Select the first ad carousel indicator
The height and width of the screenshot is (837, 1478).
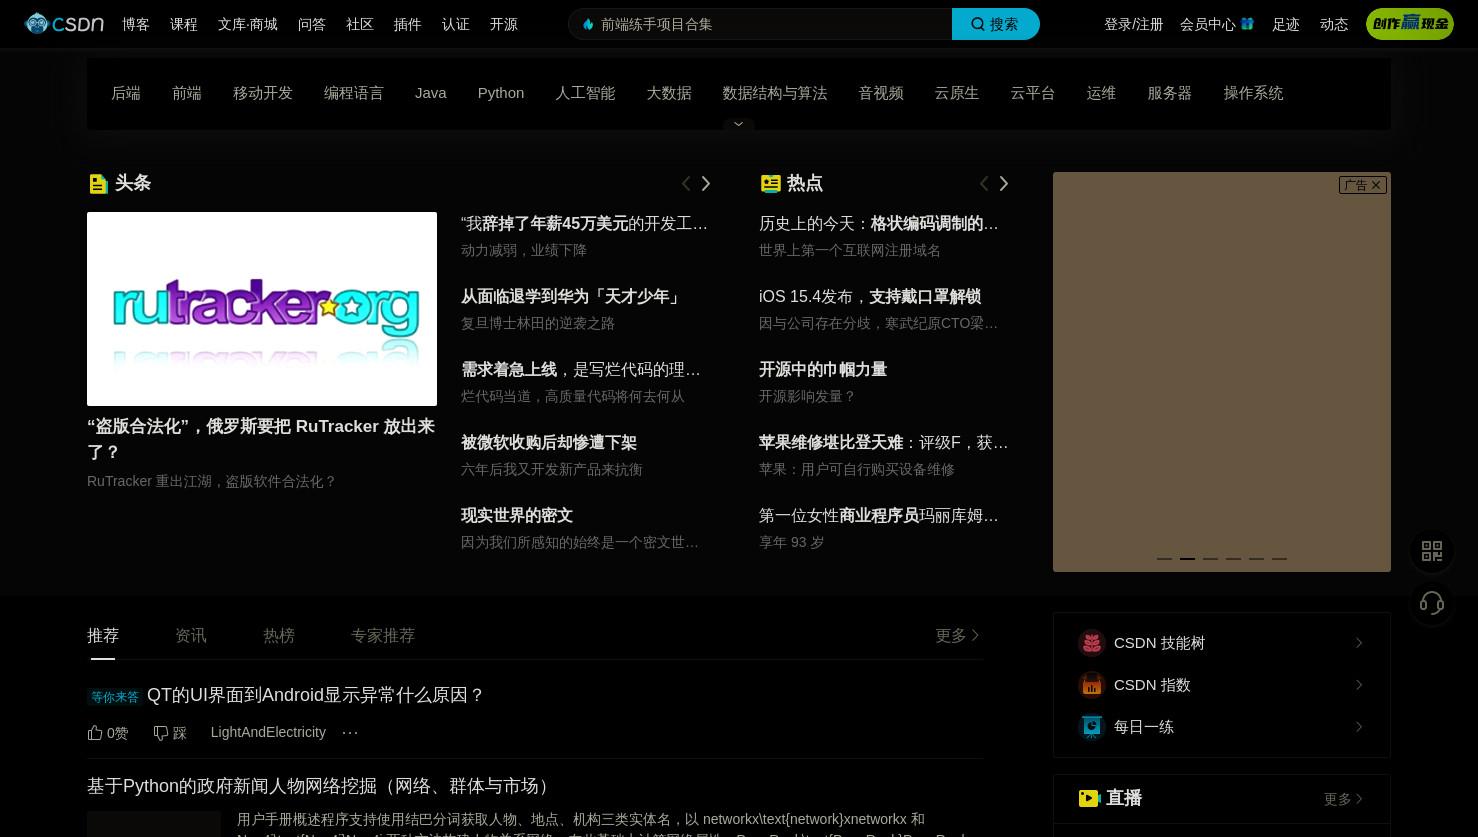coord(1164,559)
